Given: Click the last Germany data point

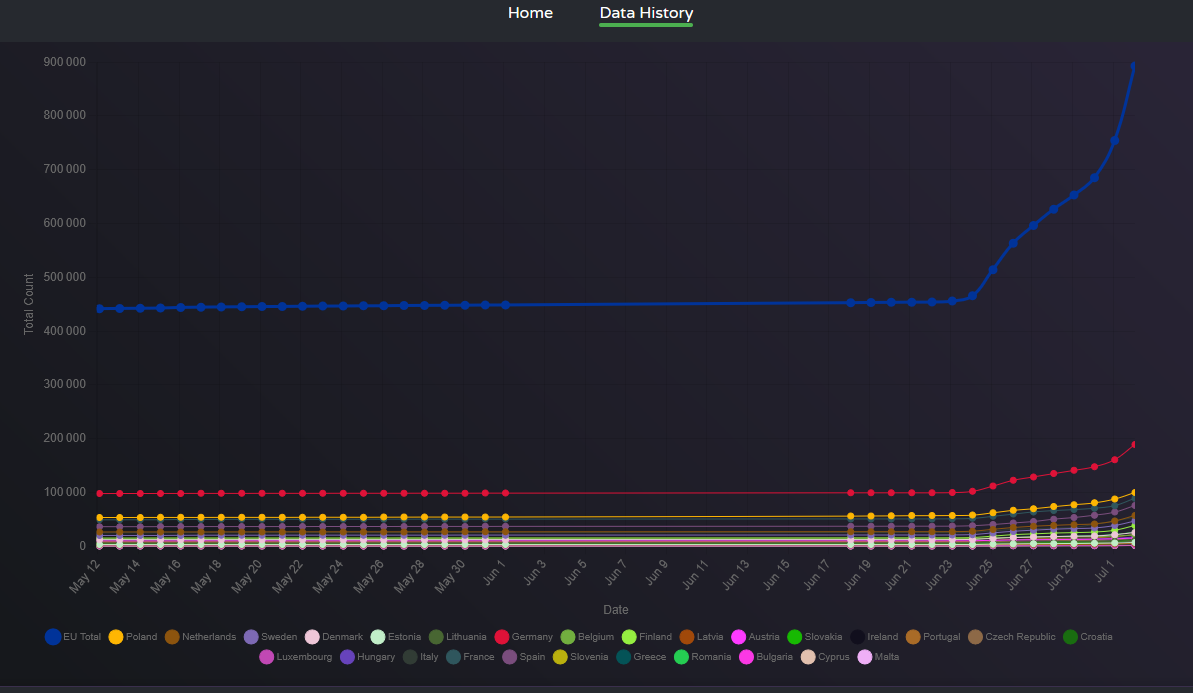Looking at the screenshot, I should coord(1134,444).
